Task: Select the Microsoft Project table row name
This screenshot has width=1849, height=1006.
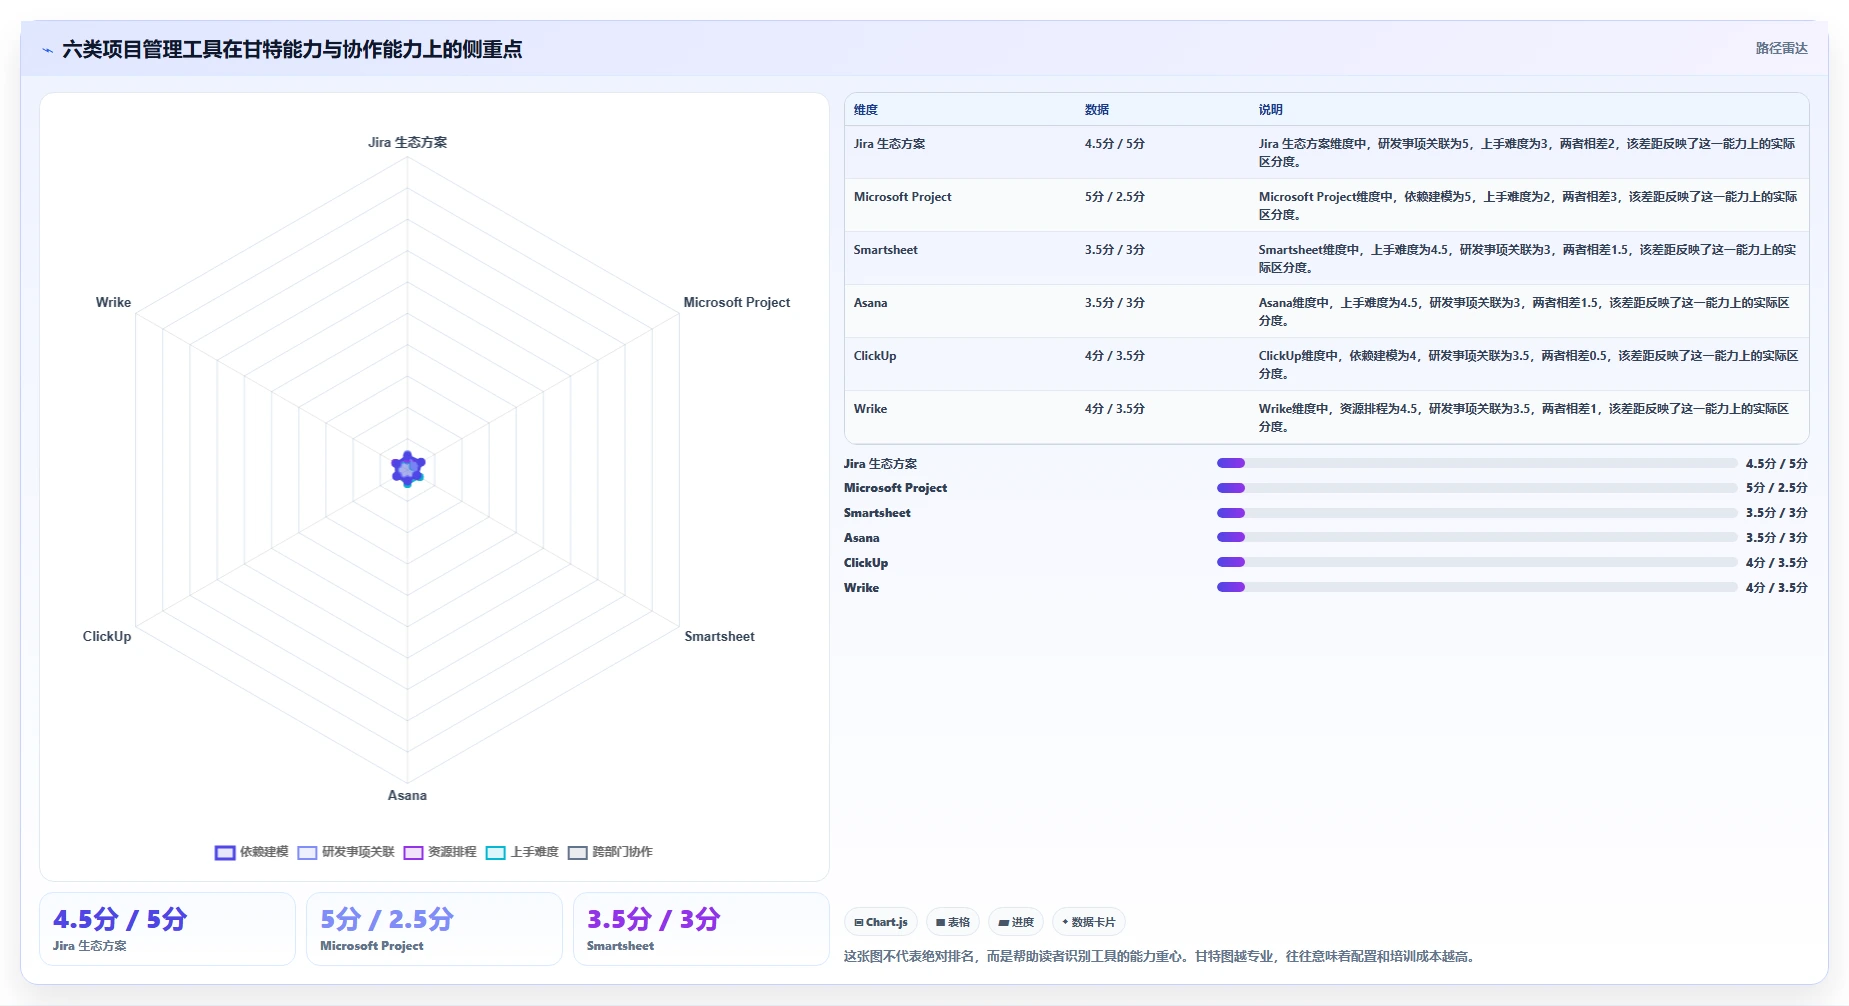Action: (x=903, y=197)
